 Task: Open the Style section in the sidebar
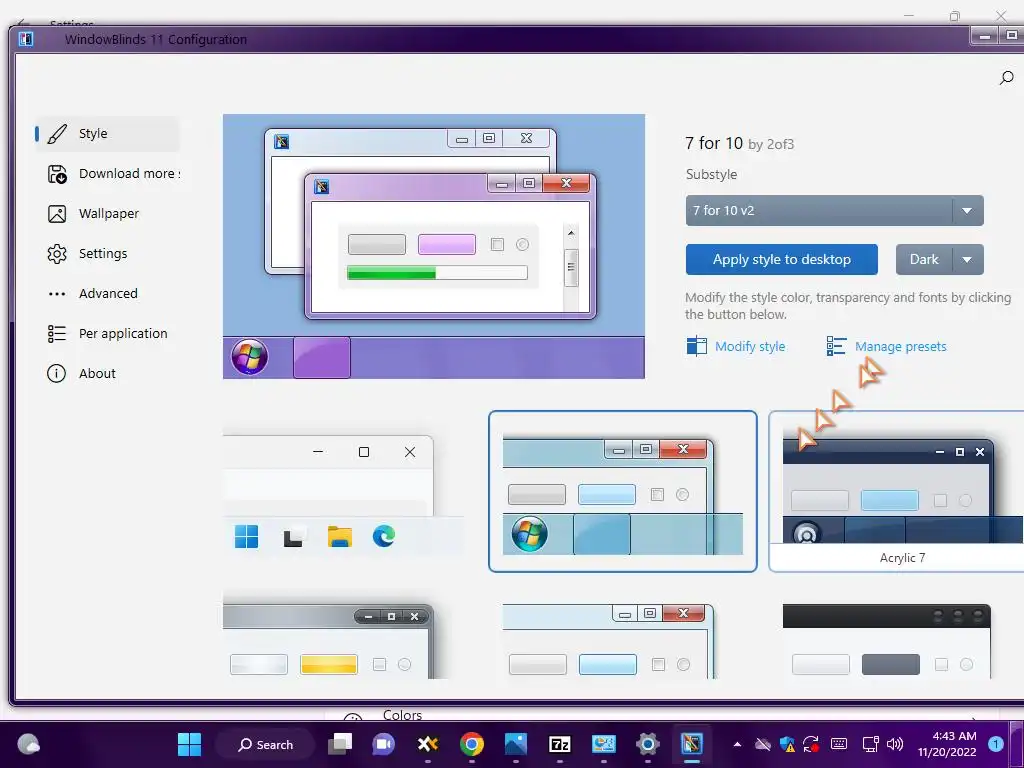click(108, 134)
